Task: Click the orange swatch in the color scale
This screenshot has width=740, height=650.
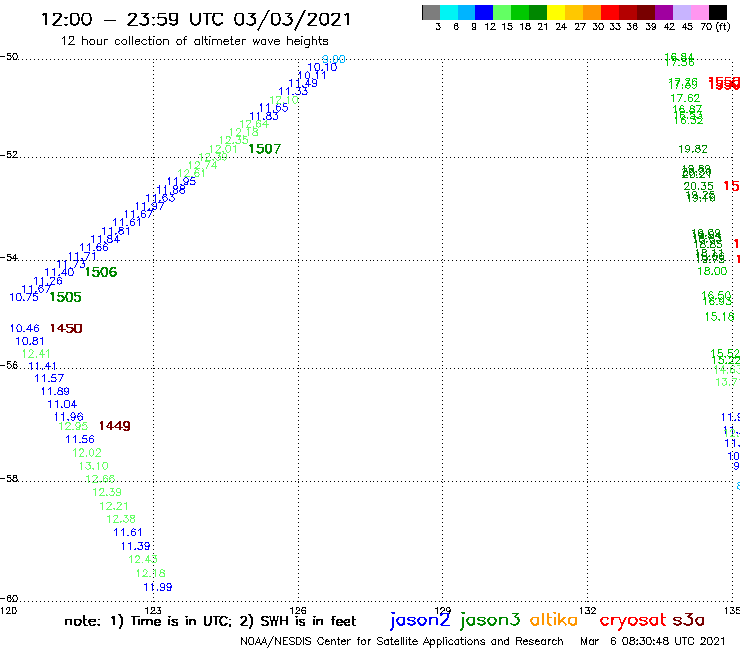Action: point(592,12)
